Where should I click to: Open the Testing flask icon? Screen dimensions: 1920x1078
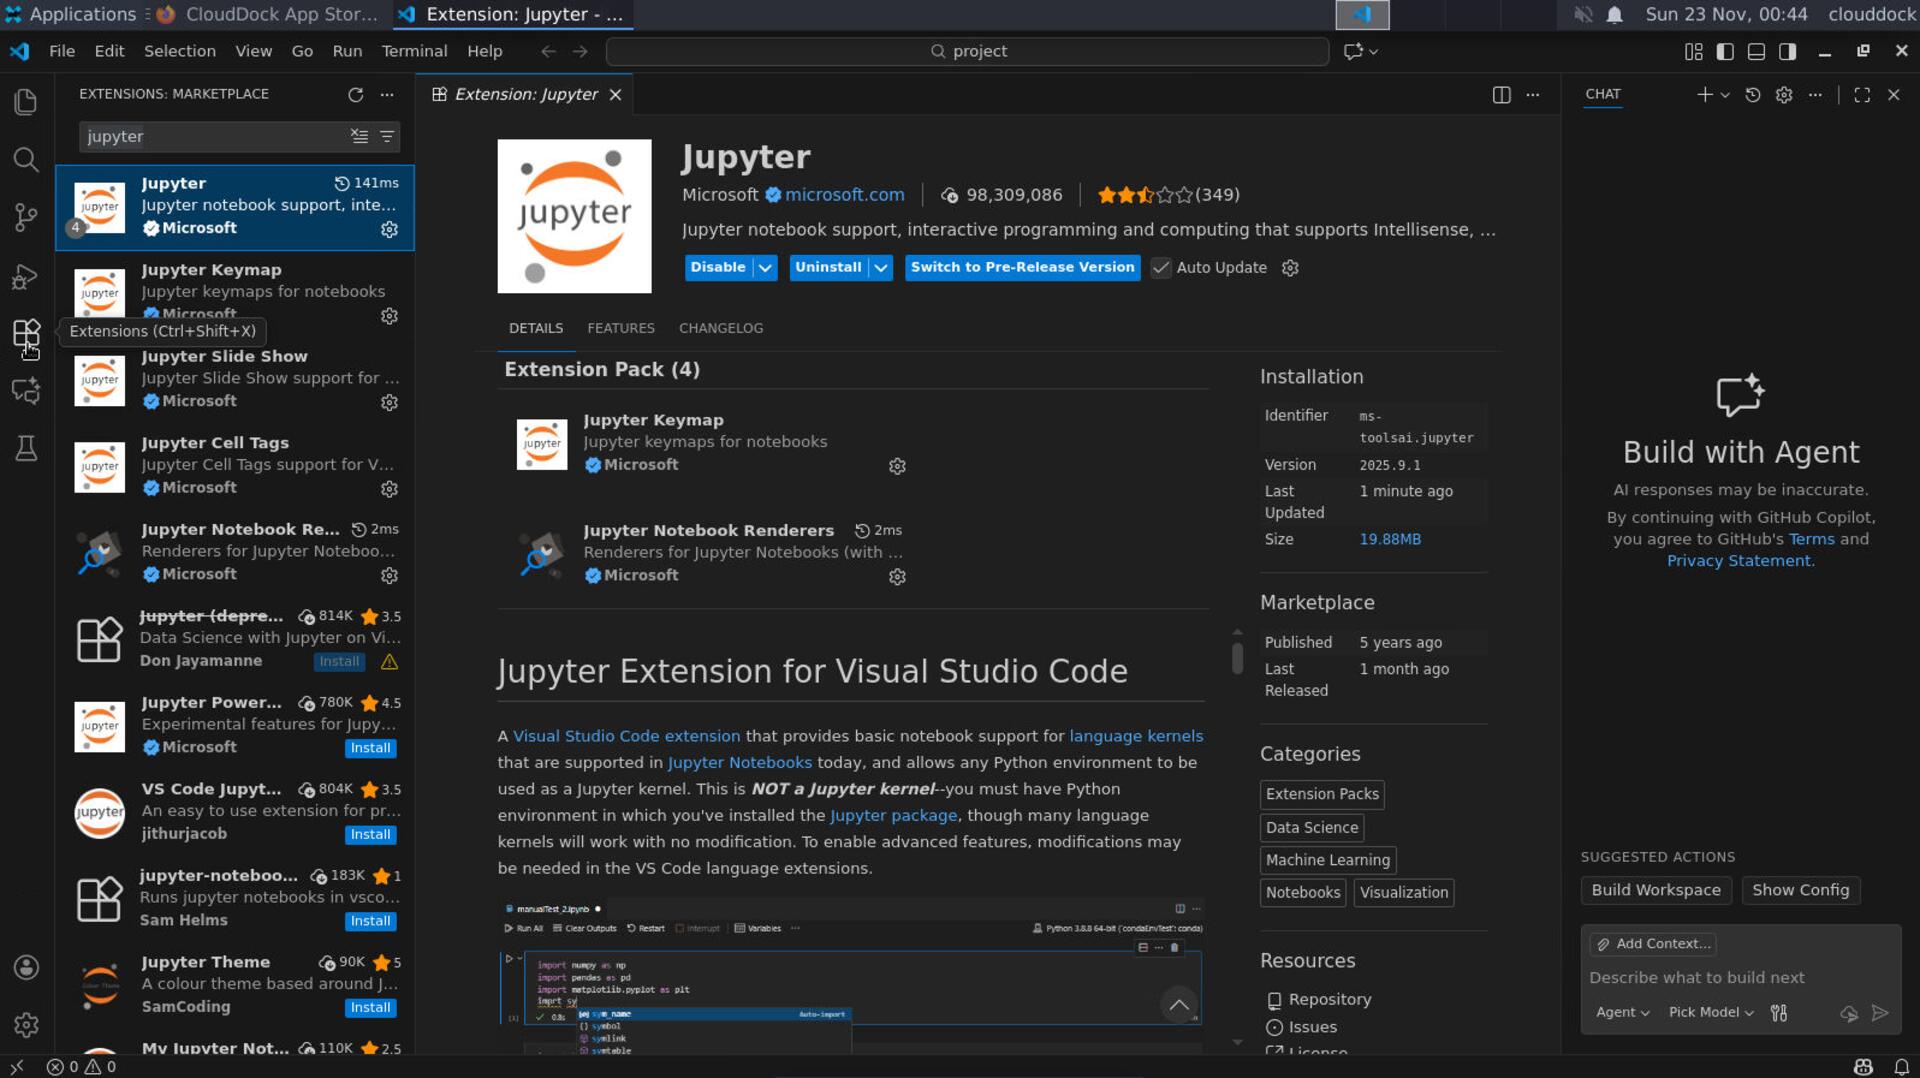tap(25, 449)
